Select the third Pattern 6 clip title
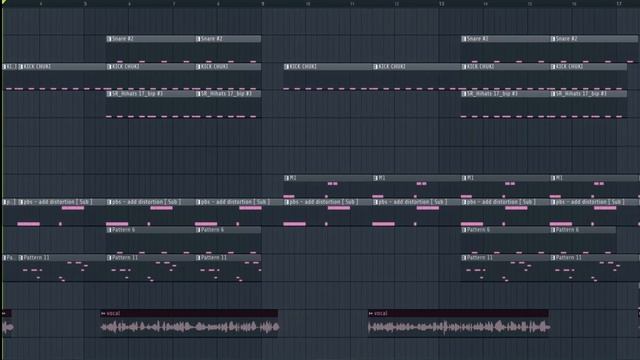640x360 pixels. [x=478, y=230]
